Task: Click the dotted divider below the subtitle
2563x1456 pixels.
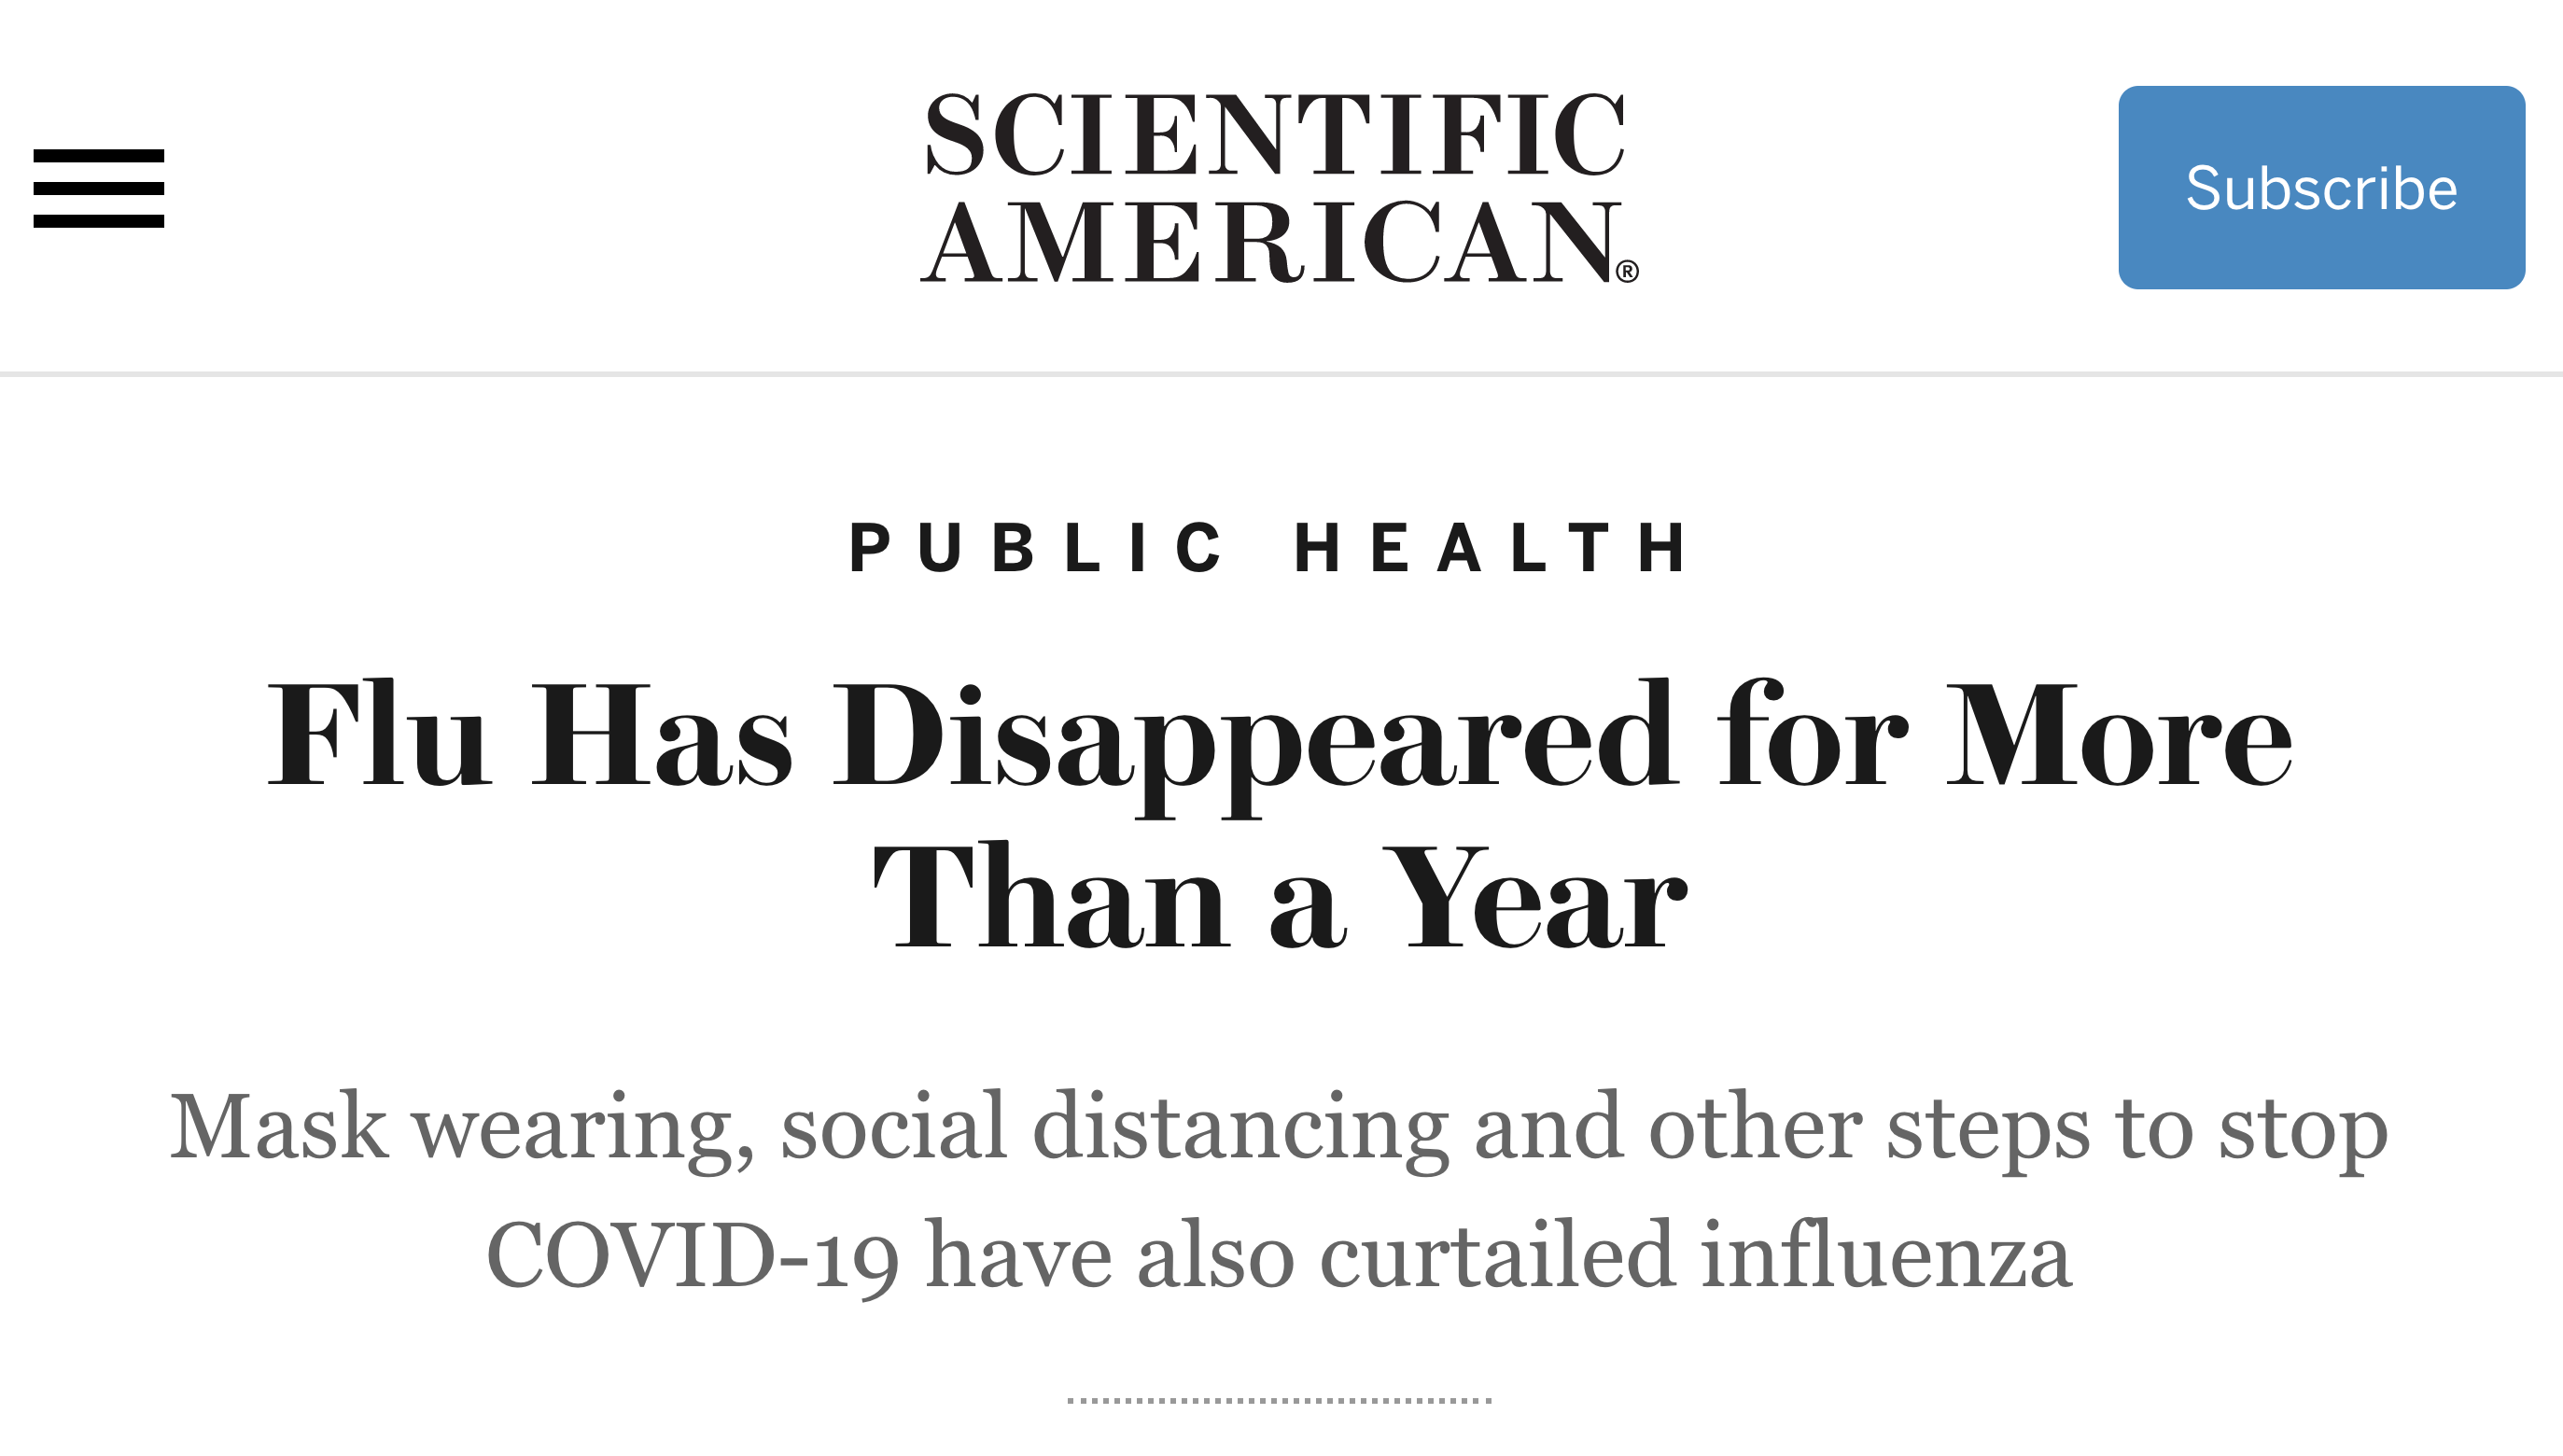Action: 1279,1400
